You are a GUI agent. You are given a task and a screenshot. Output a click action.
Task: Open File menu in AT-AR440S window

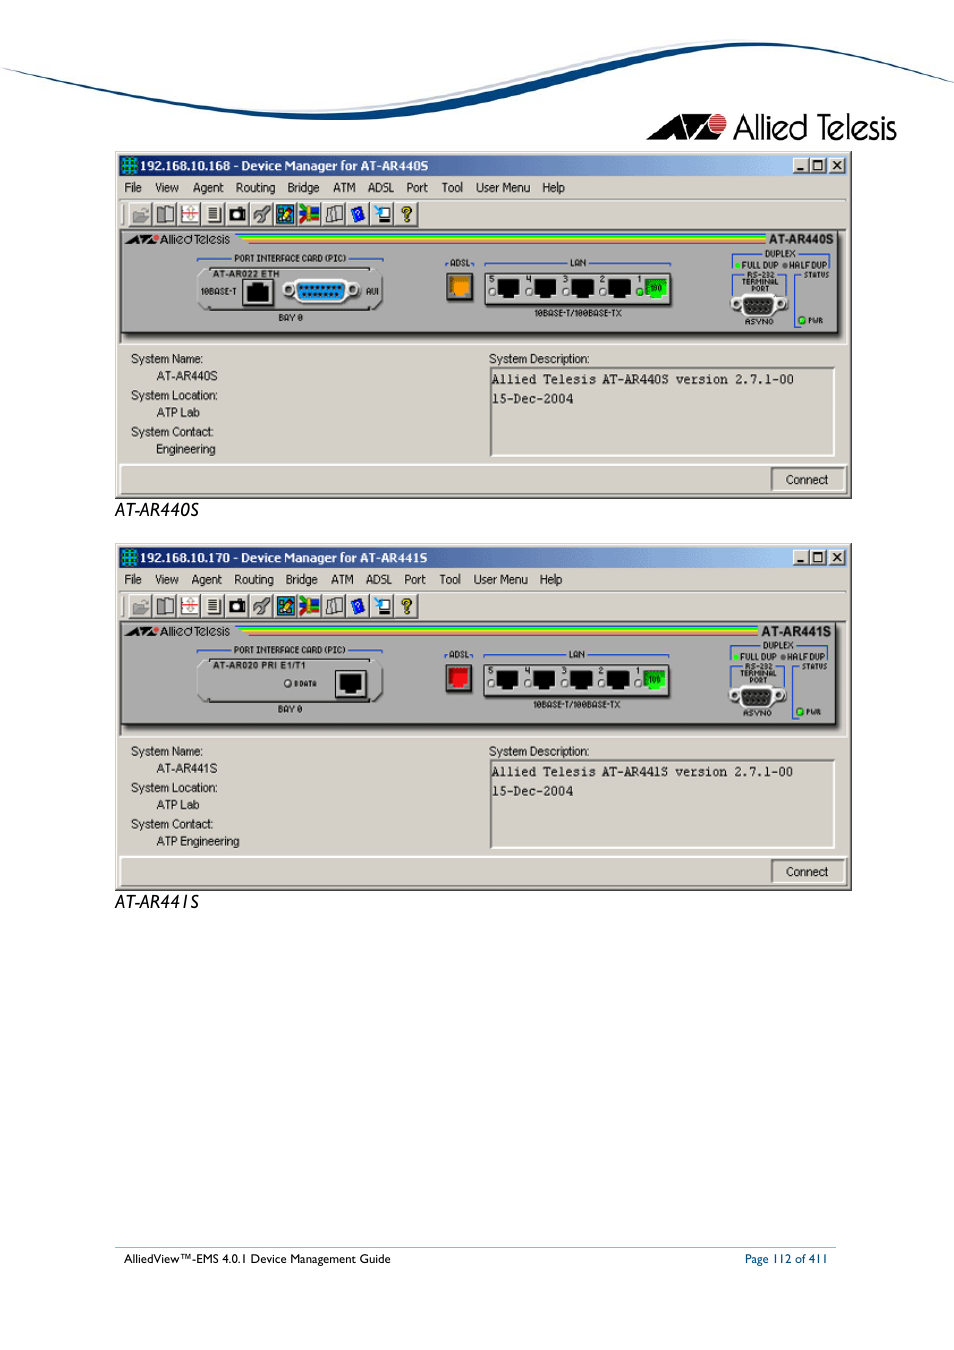click(x=133, y=188)
